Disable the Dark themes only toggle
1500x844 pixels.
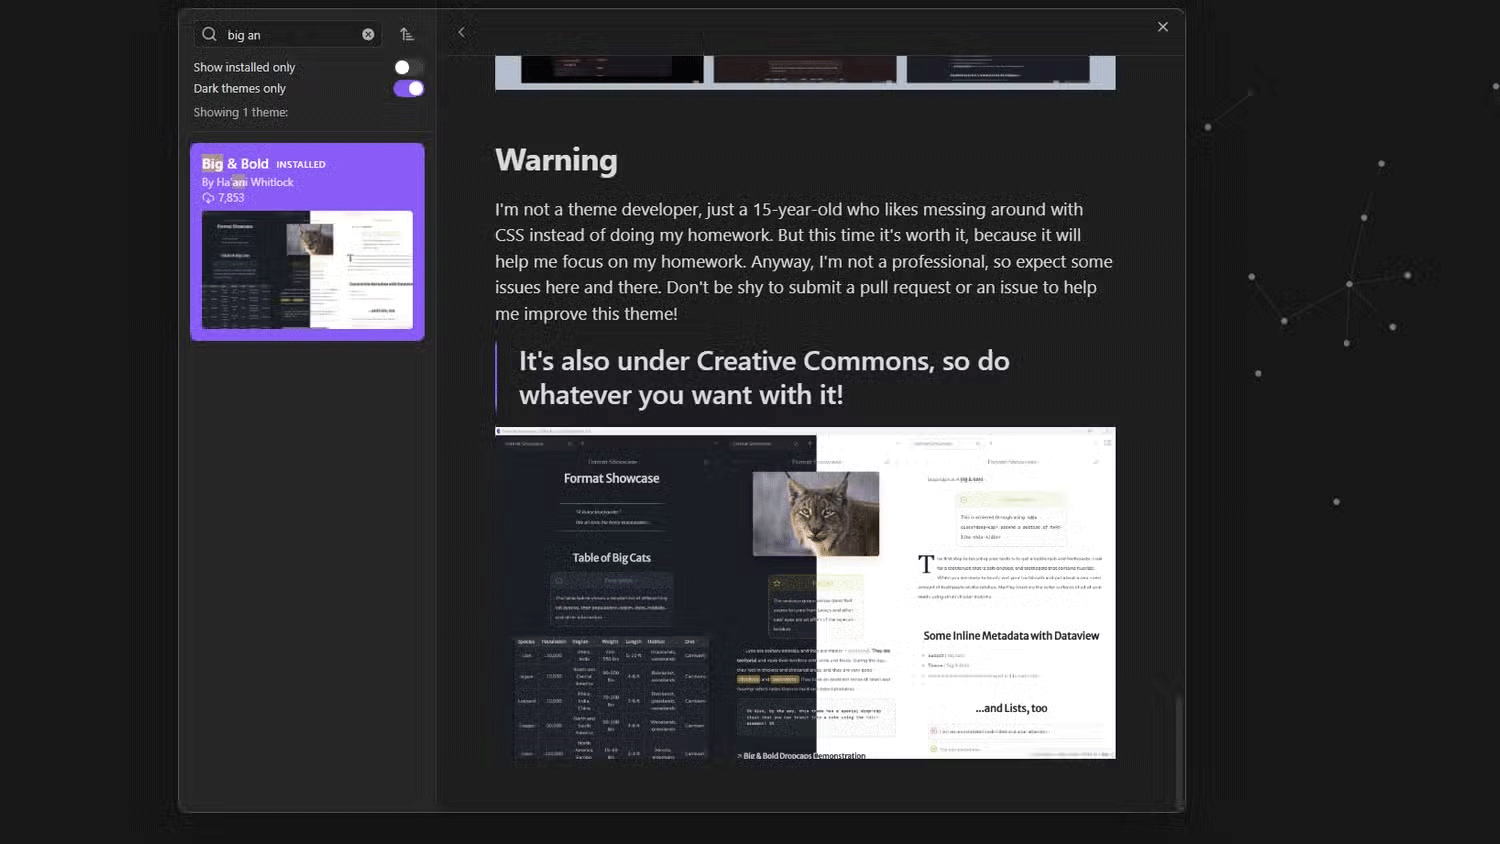[x=408, y=89]
